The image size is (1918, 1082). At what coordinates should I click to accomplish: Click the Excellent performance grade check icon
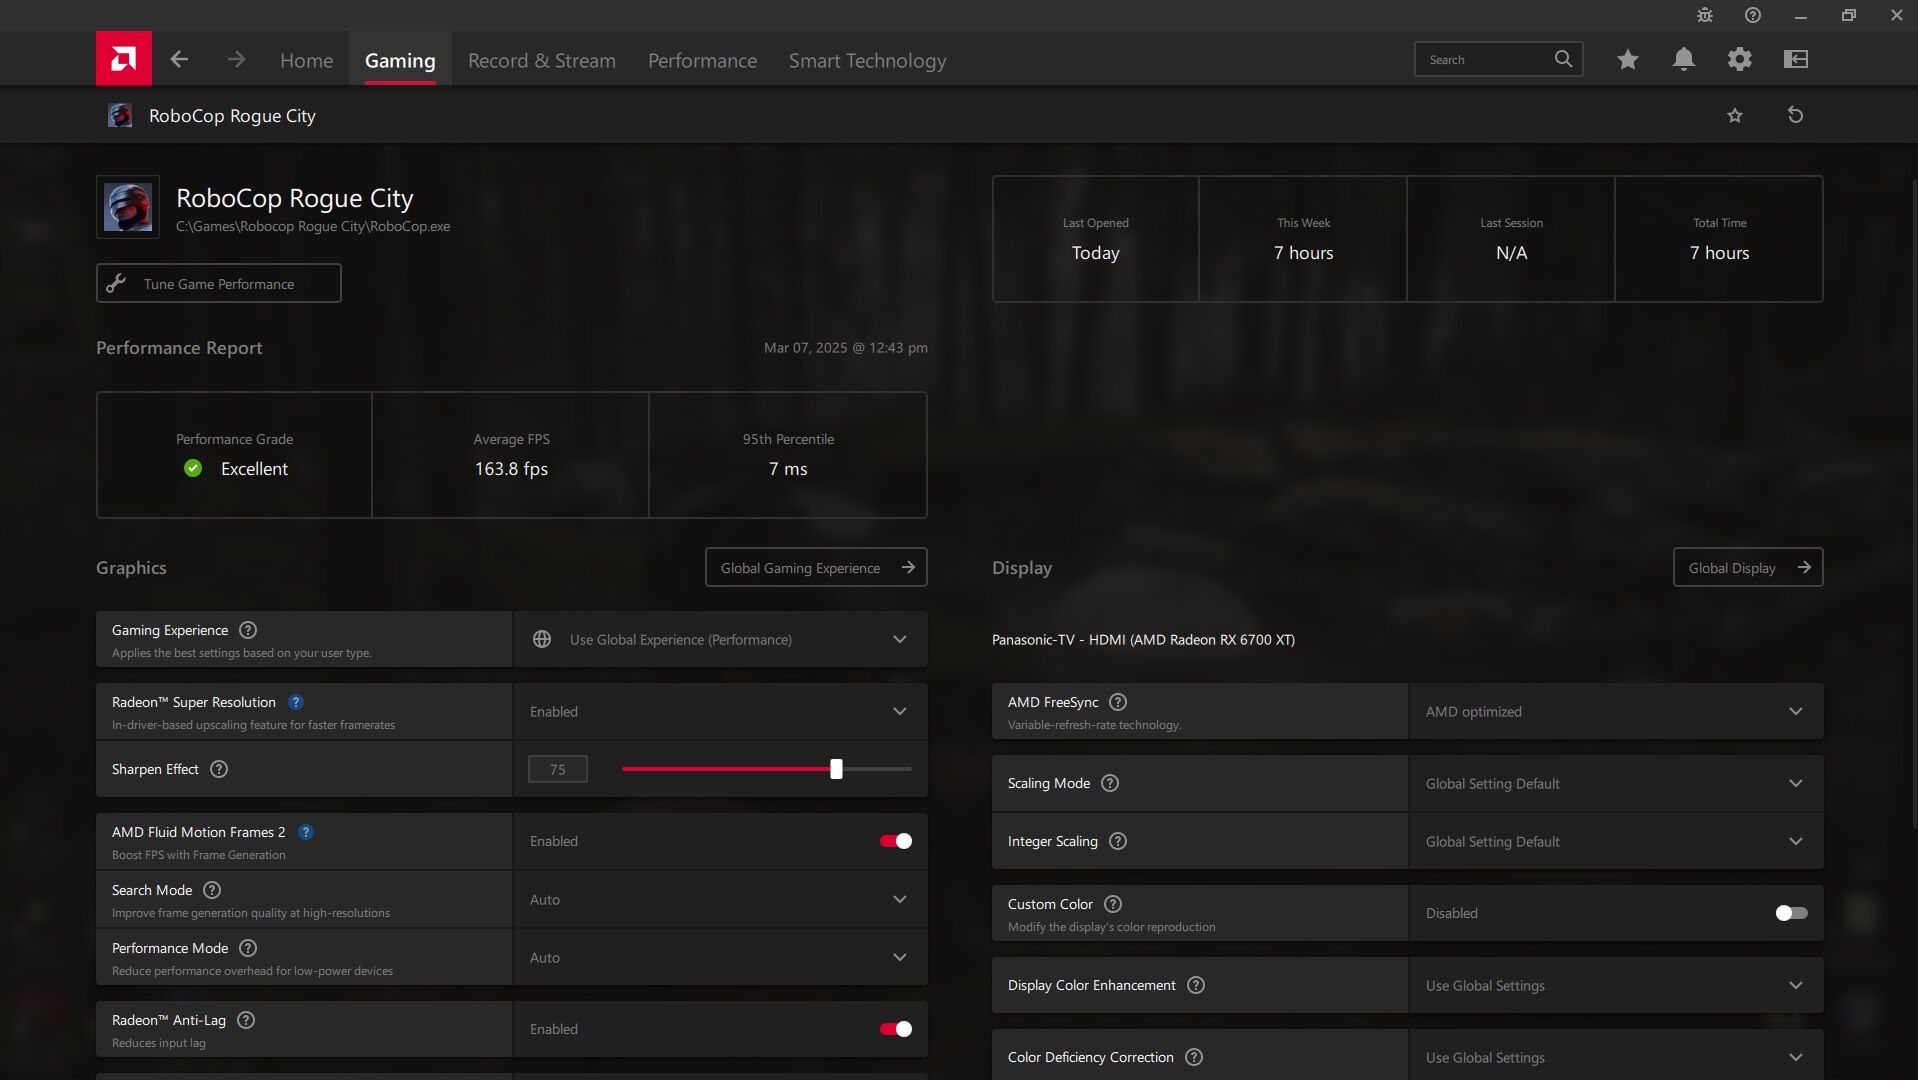(x=193, y=468)
